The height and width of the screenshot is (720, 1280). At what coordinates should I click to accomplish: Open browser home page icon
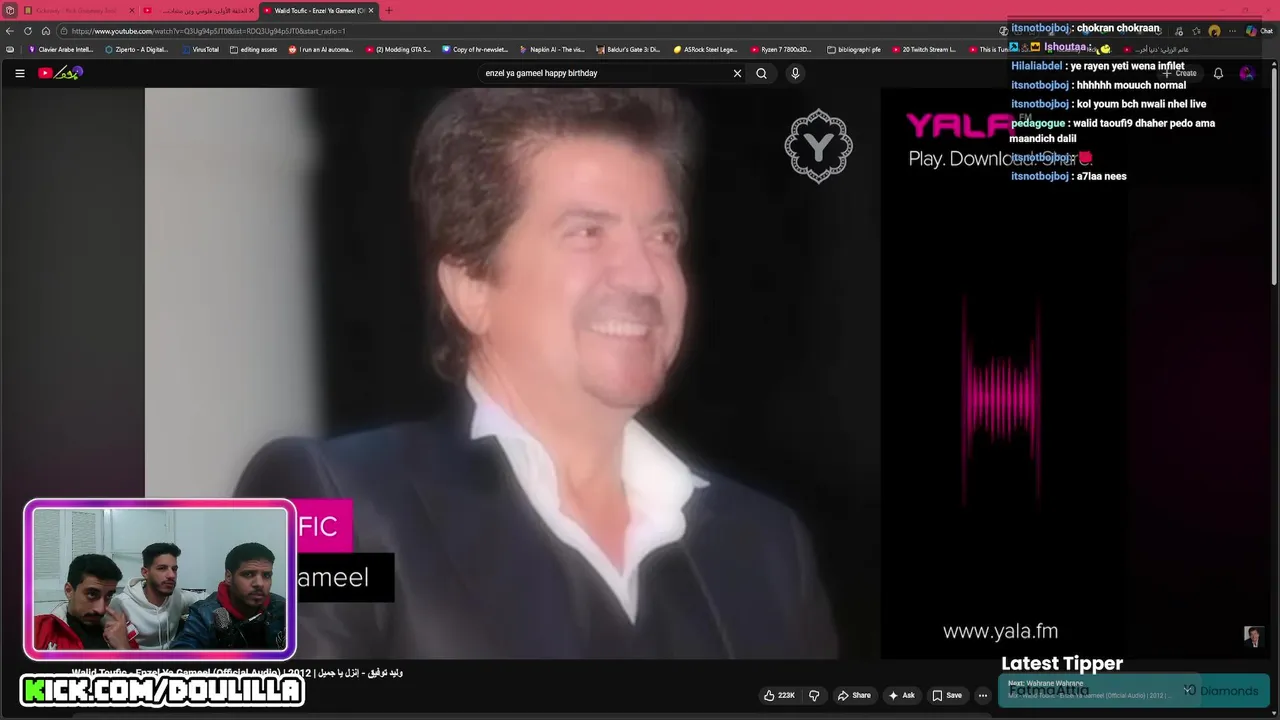pyautogui.click(x=46, y=31)
